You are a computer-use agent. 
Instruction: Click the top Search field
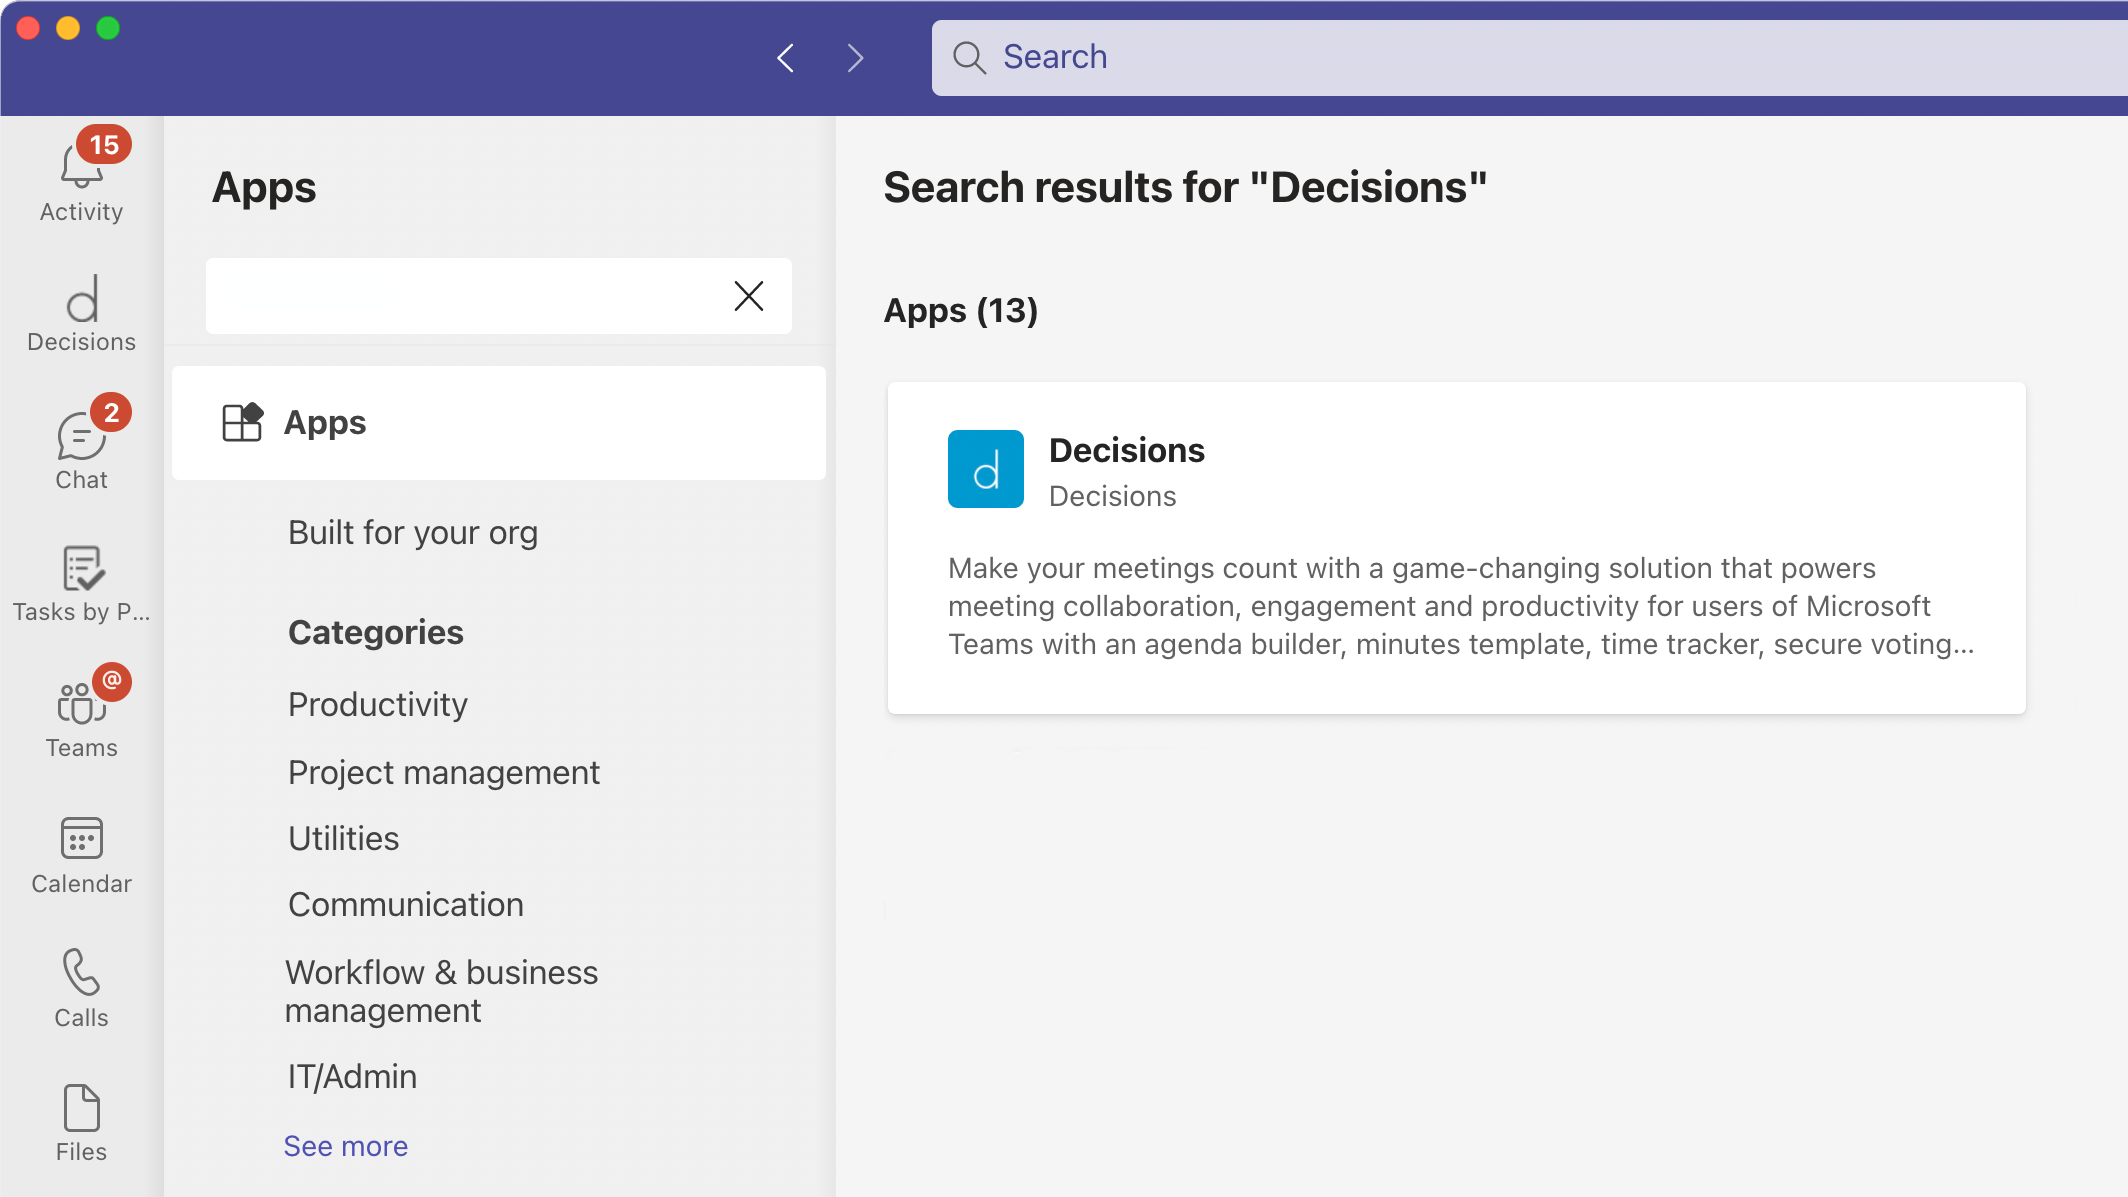point(1530,58)
